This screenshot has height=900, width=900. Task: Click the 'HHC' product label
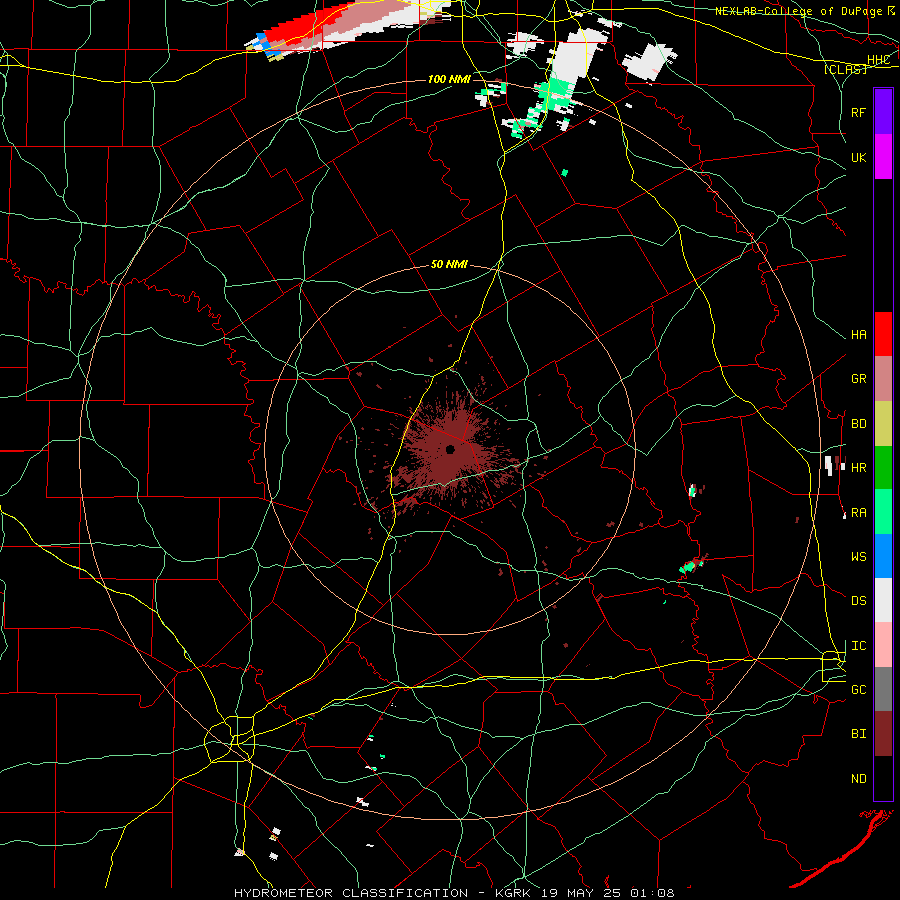pyautogui.click(x=878, y=60)
